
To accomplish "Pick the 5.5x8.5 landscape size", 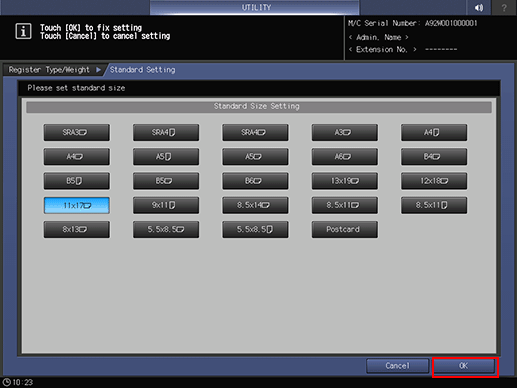I will pos(166,229).
